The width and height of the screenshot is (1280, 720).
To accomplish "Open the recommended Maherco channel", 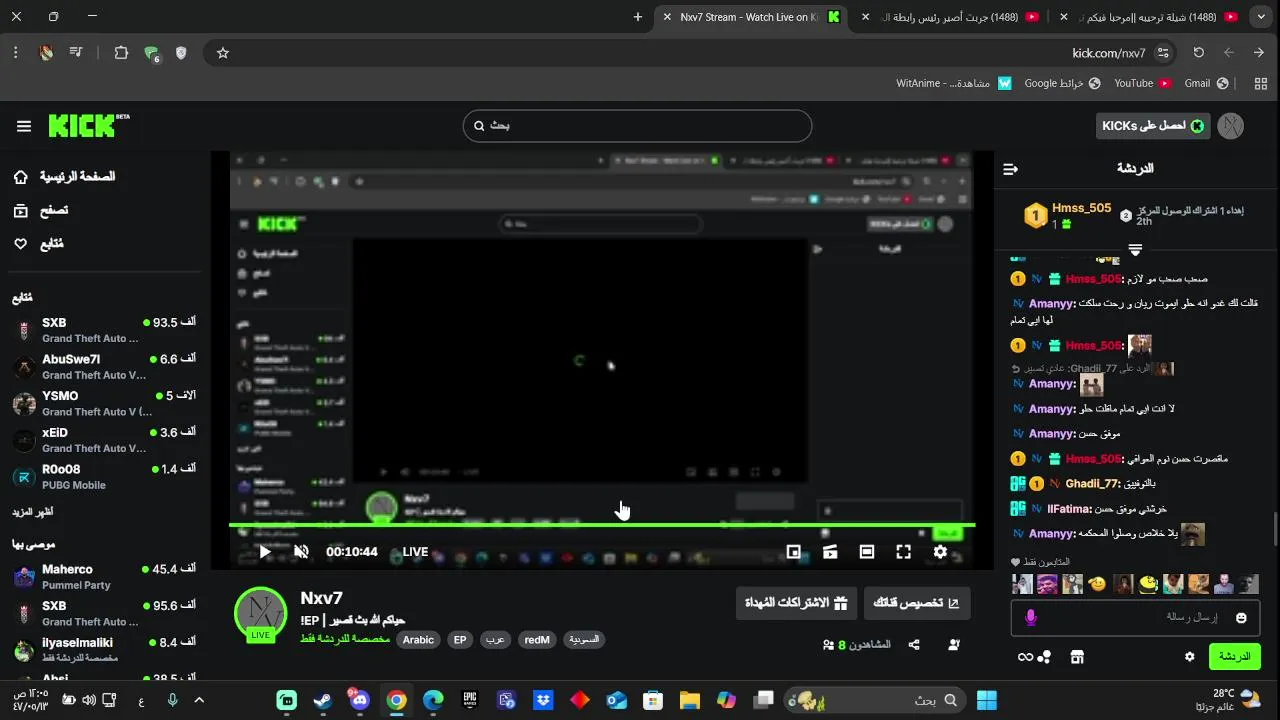I will pyautogui.click(x=105, y=577).
